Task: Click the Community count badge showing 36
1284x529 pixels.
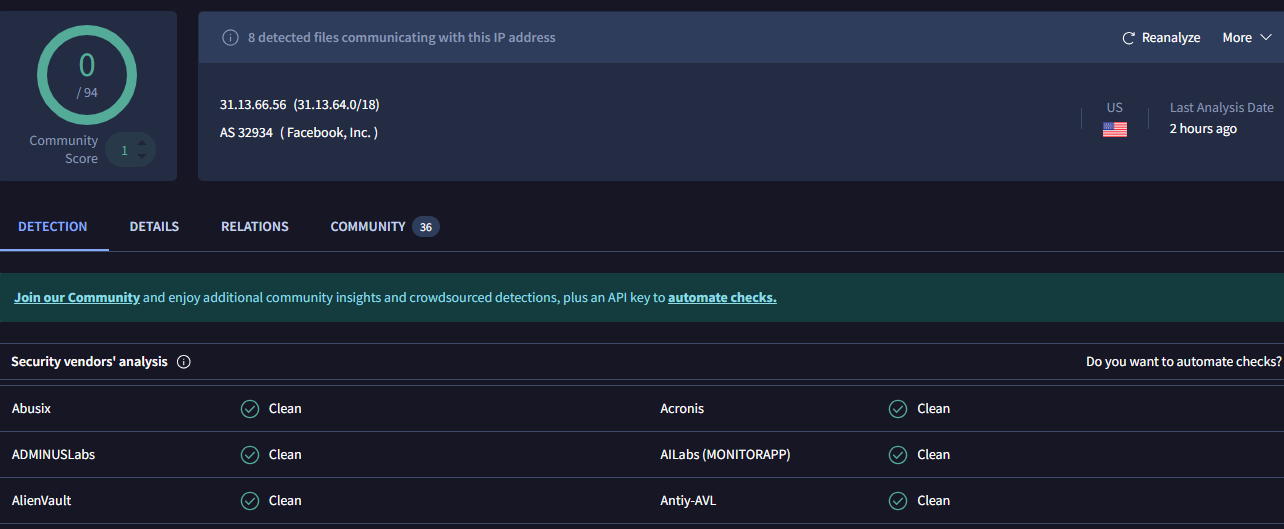Action: (x=426, y=227)
